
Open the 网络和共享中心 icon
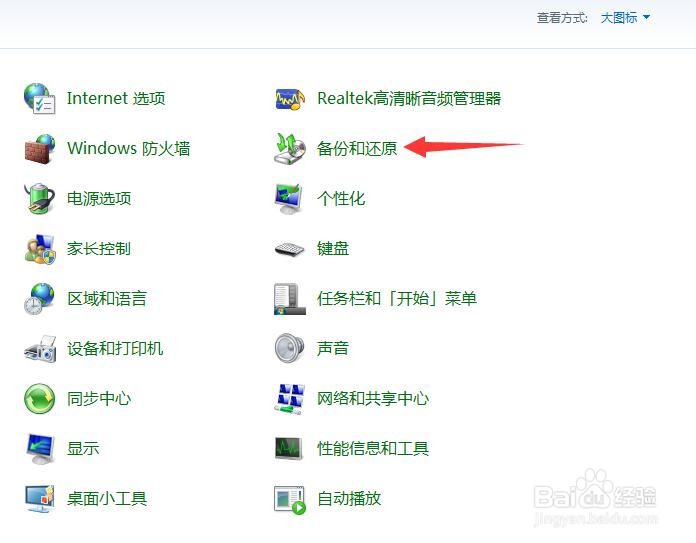pos(289,399)
